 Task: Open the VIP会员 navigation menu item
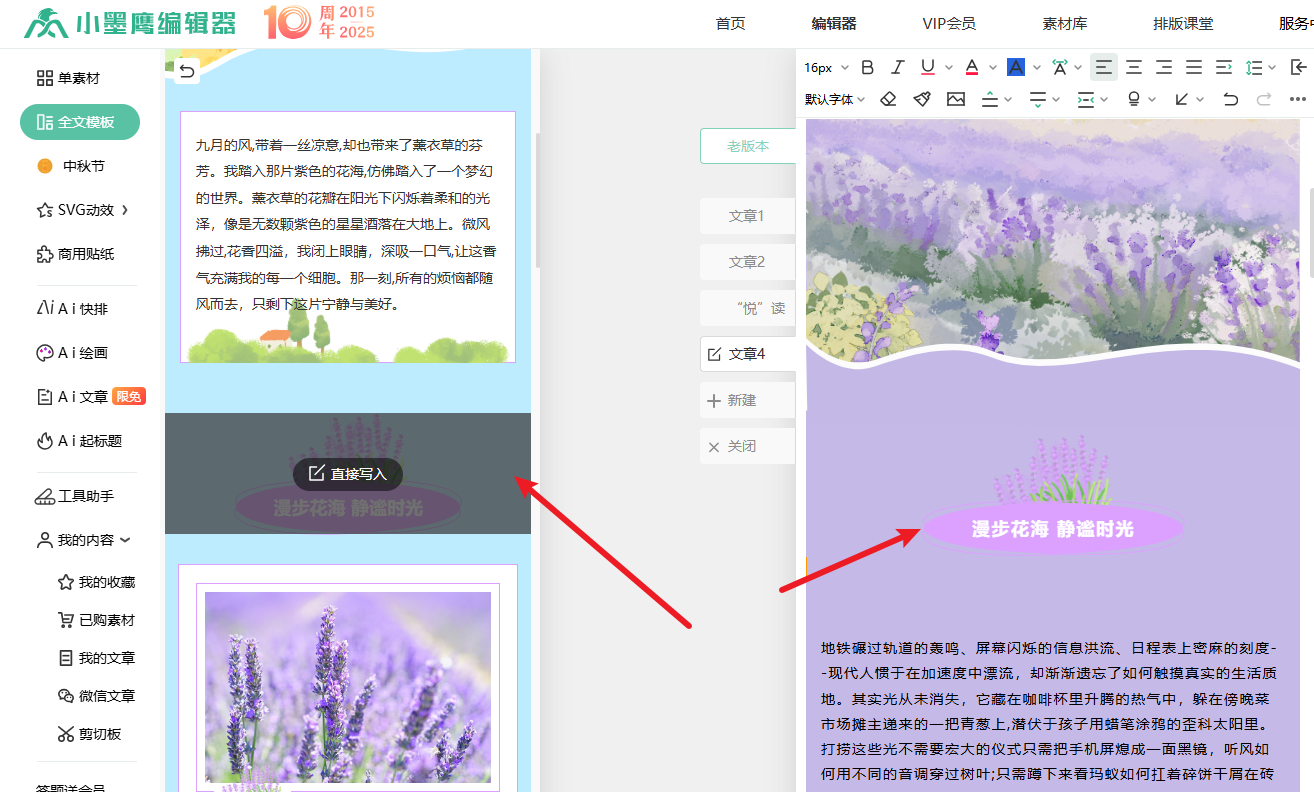948,24
